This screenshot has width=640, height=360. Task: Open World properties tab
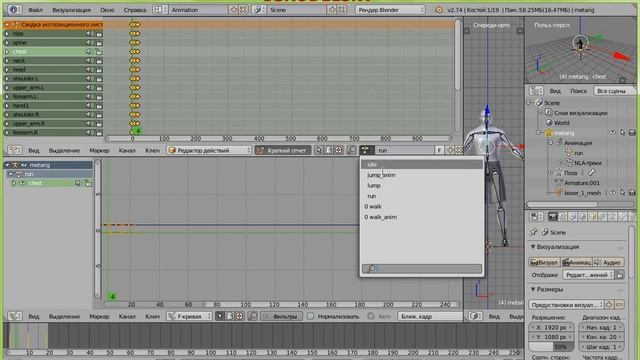[582, 217]
